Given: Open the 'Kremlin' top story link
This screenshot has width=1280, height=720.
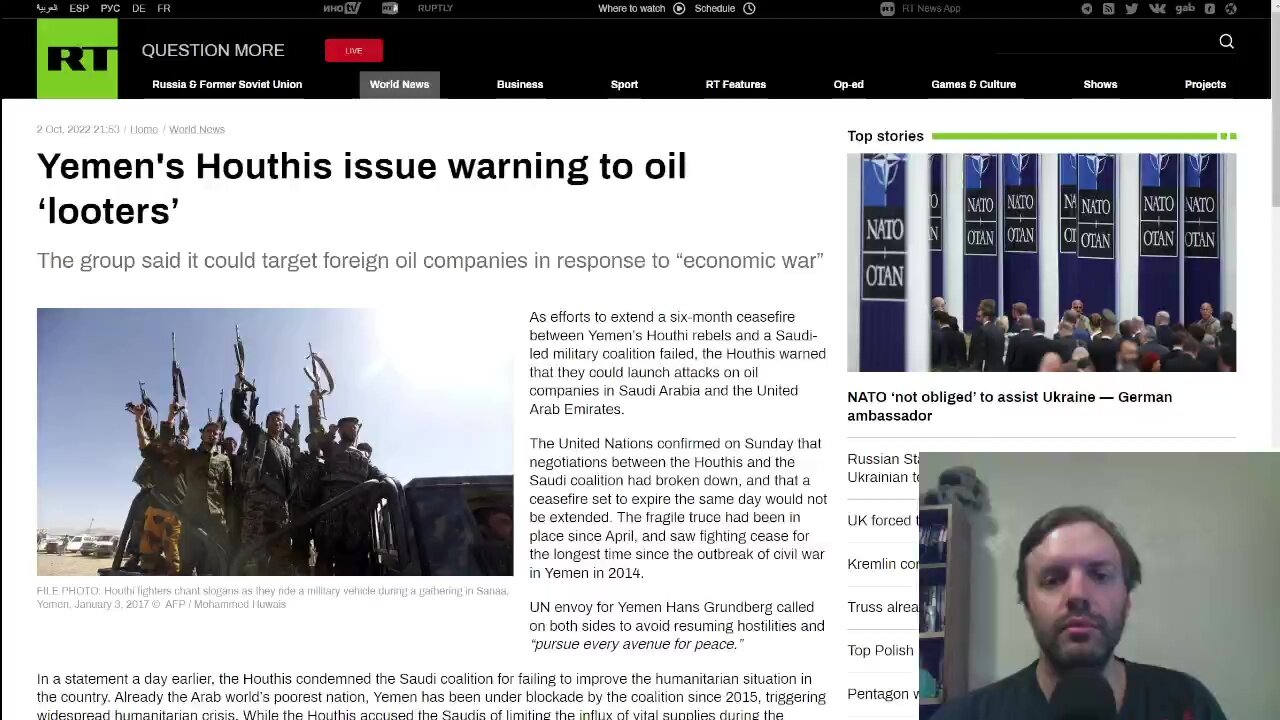Looking at the screenshot, I should point(882,564).
